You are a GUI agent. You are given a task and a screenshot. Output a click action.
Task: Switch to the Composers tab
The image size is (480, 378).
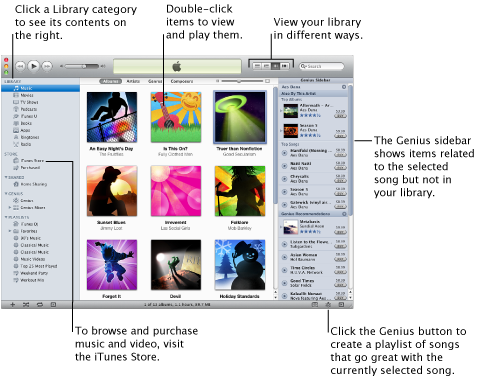tap(182, 81)
